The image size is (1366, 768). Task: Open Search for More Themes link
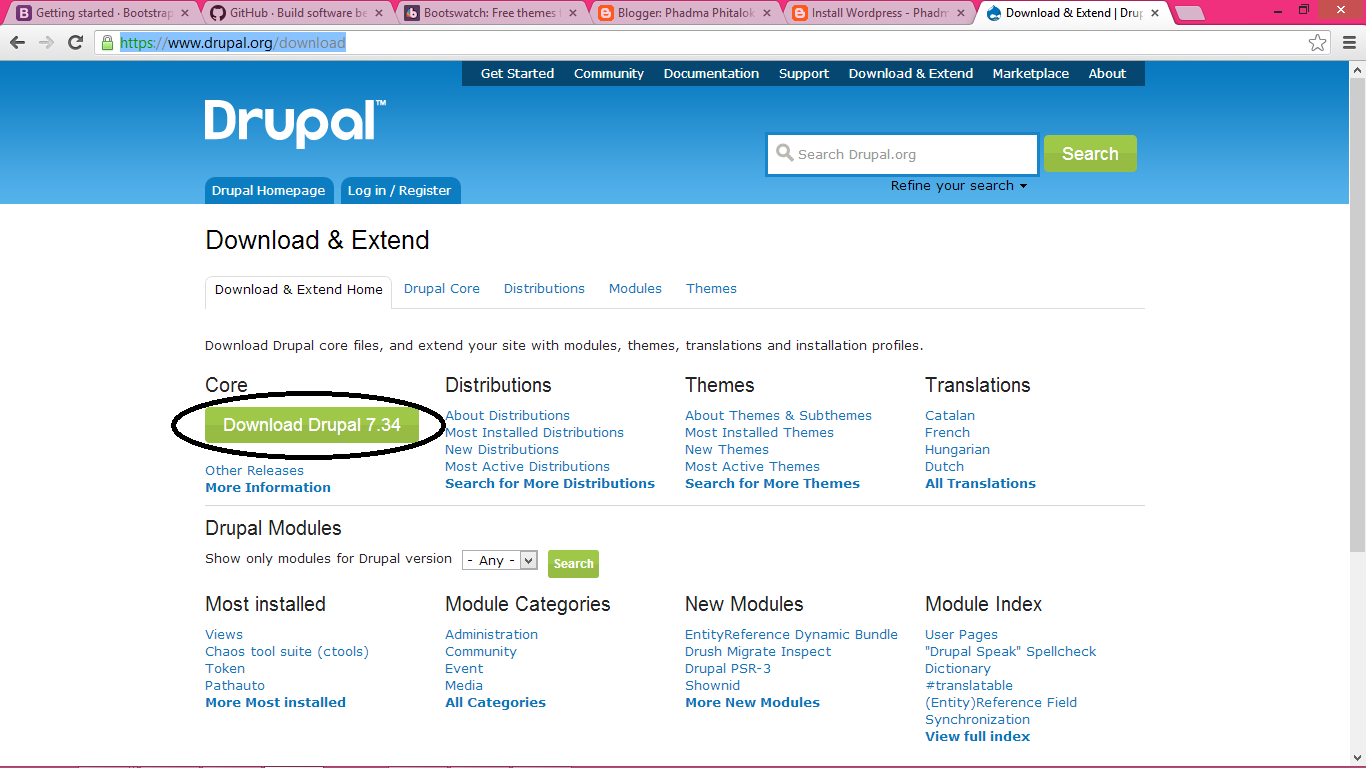772,483
